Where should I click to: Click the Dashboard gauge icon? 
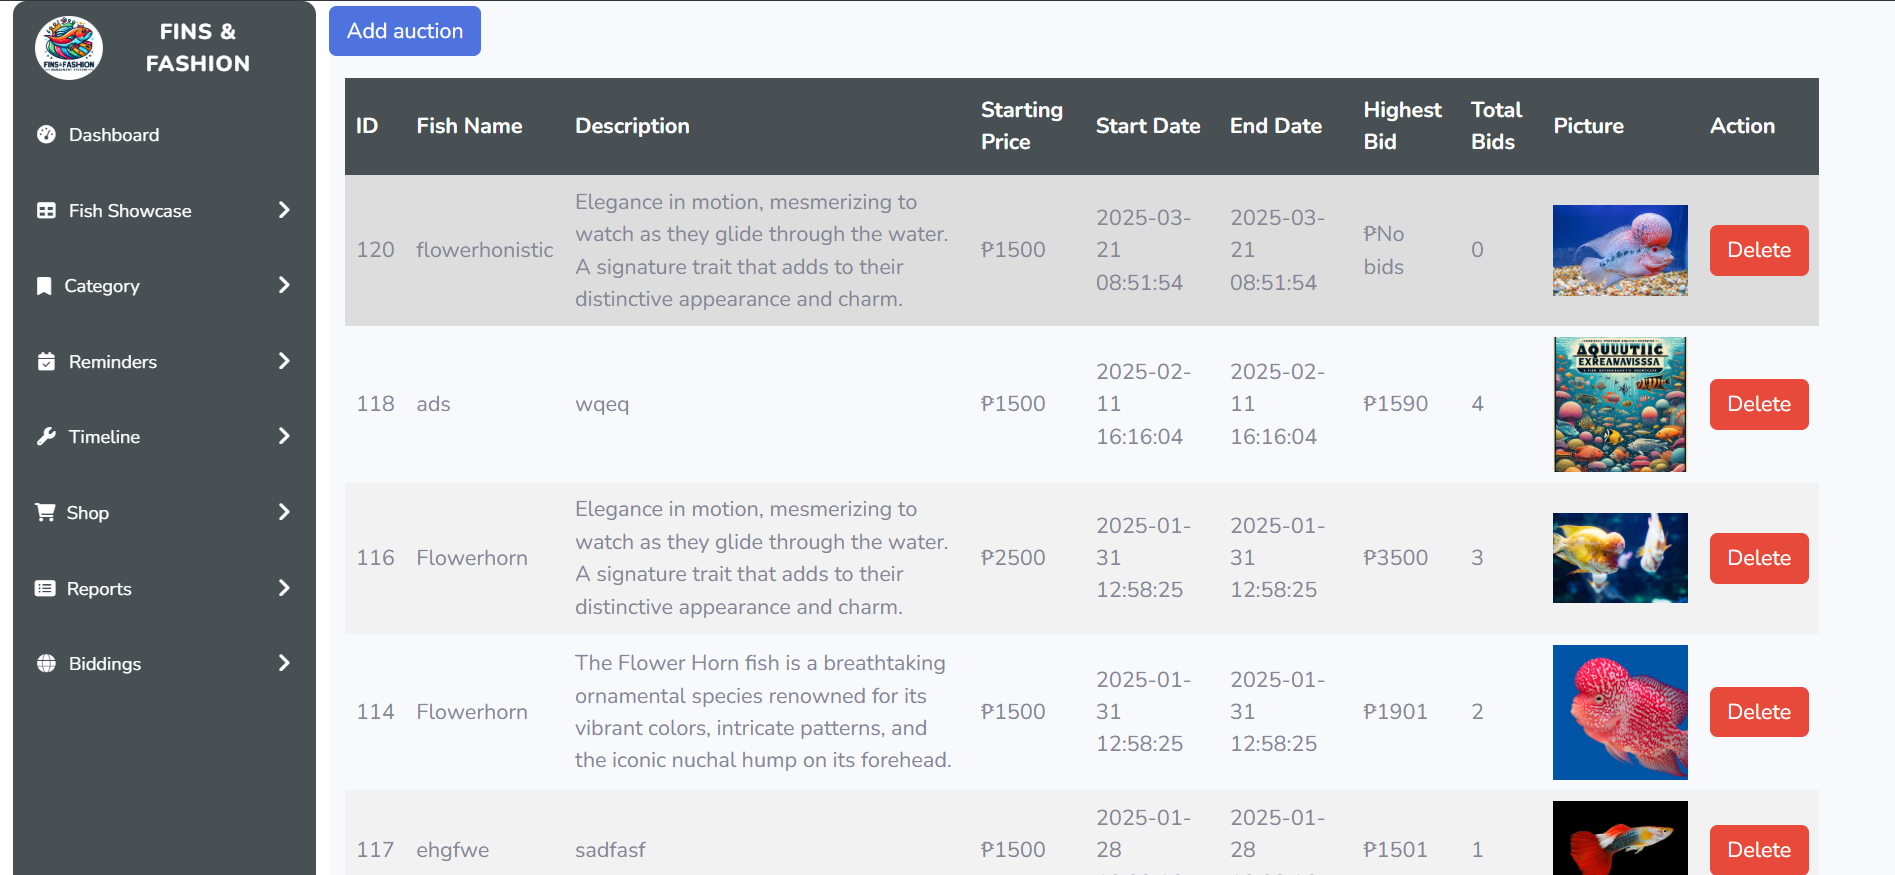click(x=46, y=135)
